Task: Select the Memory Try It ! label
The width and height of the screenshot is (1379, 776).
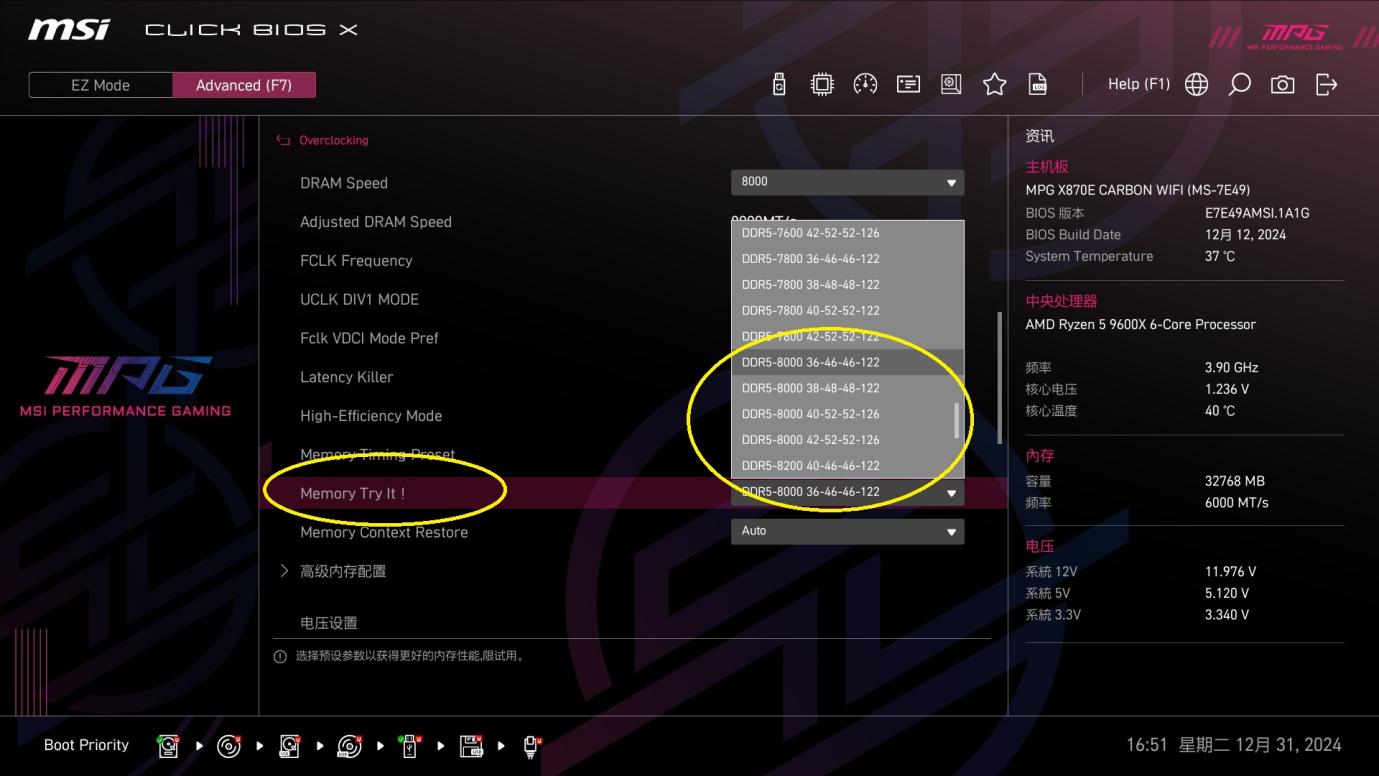Action: coord(353,493)
